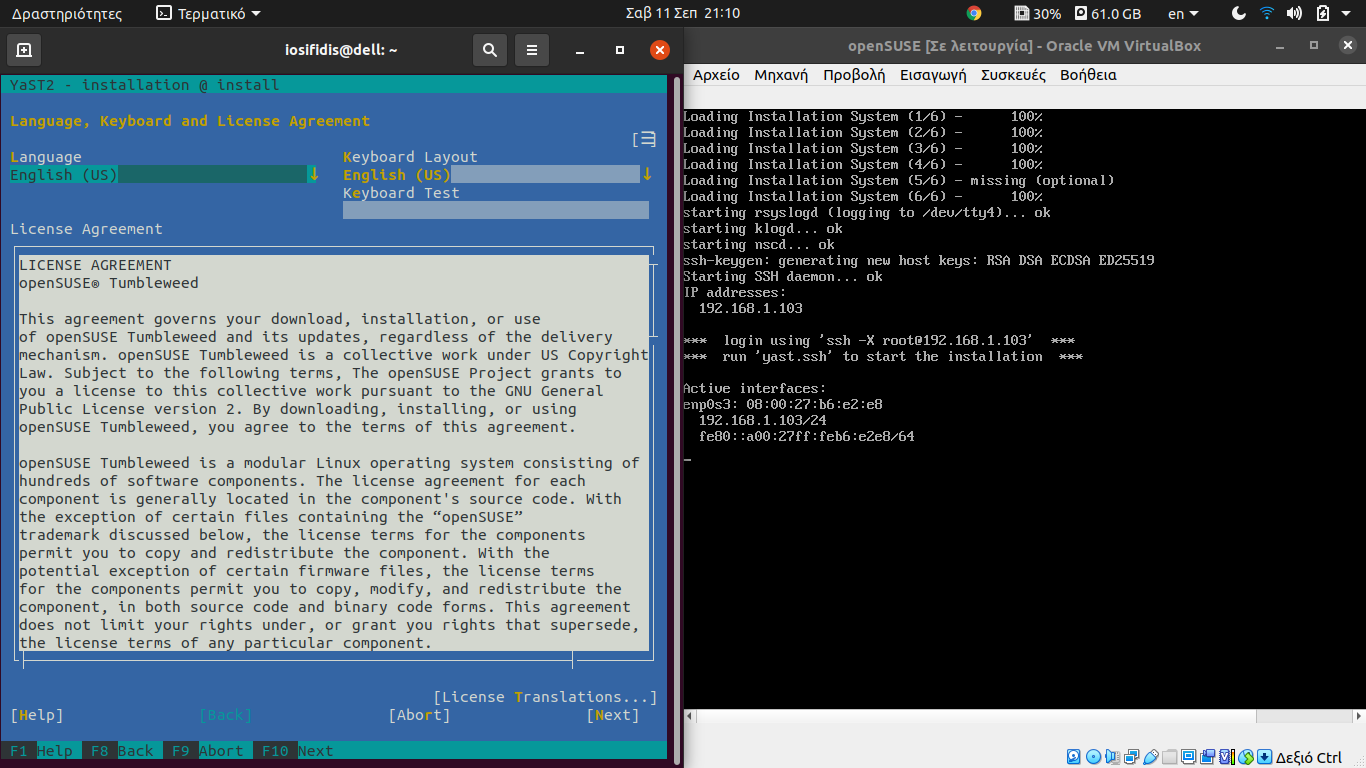This screenshot has width=1366, height=768.
Task: Open the Μηχανή menu in VirtualBox
Action: tap(781, 75)
